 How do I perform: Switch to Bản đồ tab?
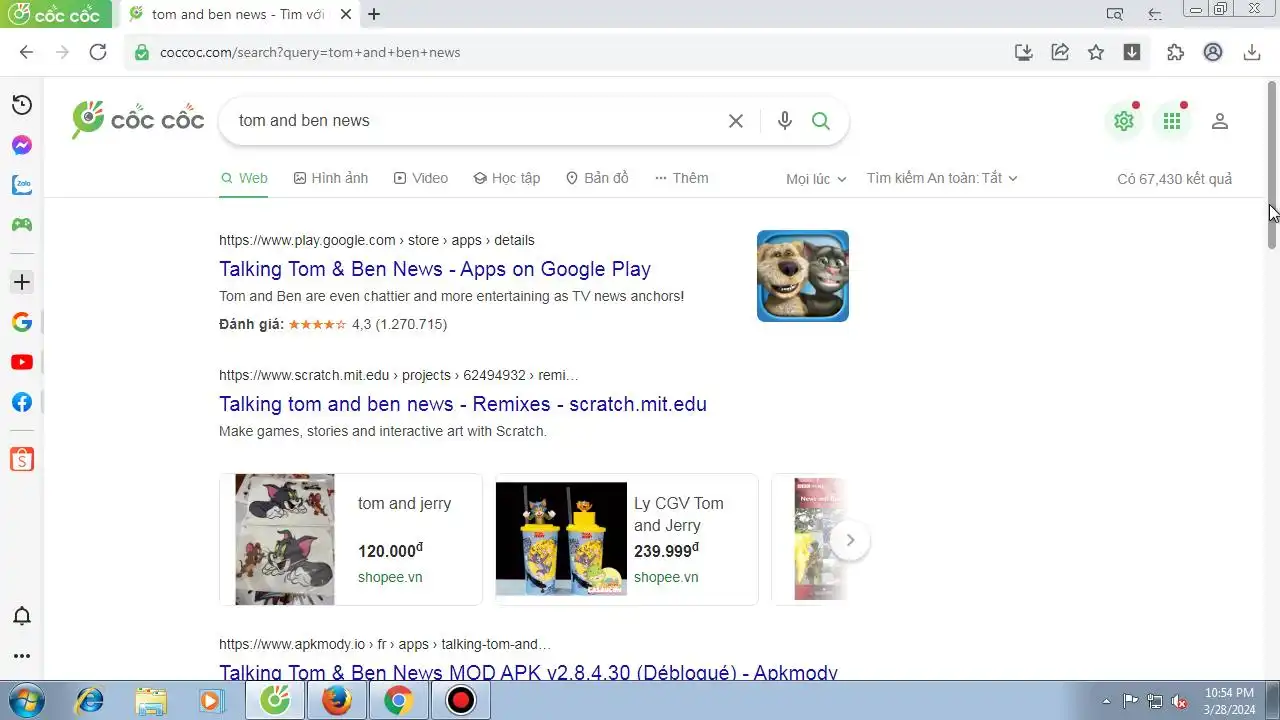(x=598, y=178)
